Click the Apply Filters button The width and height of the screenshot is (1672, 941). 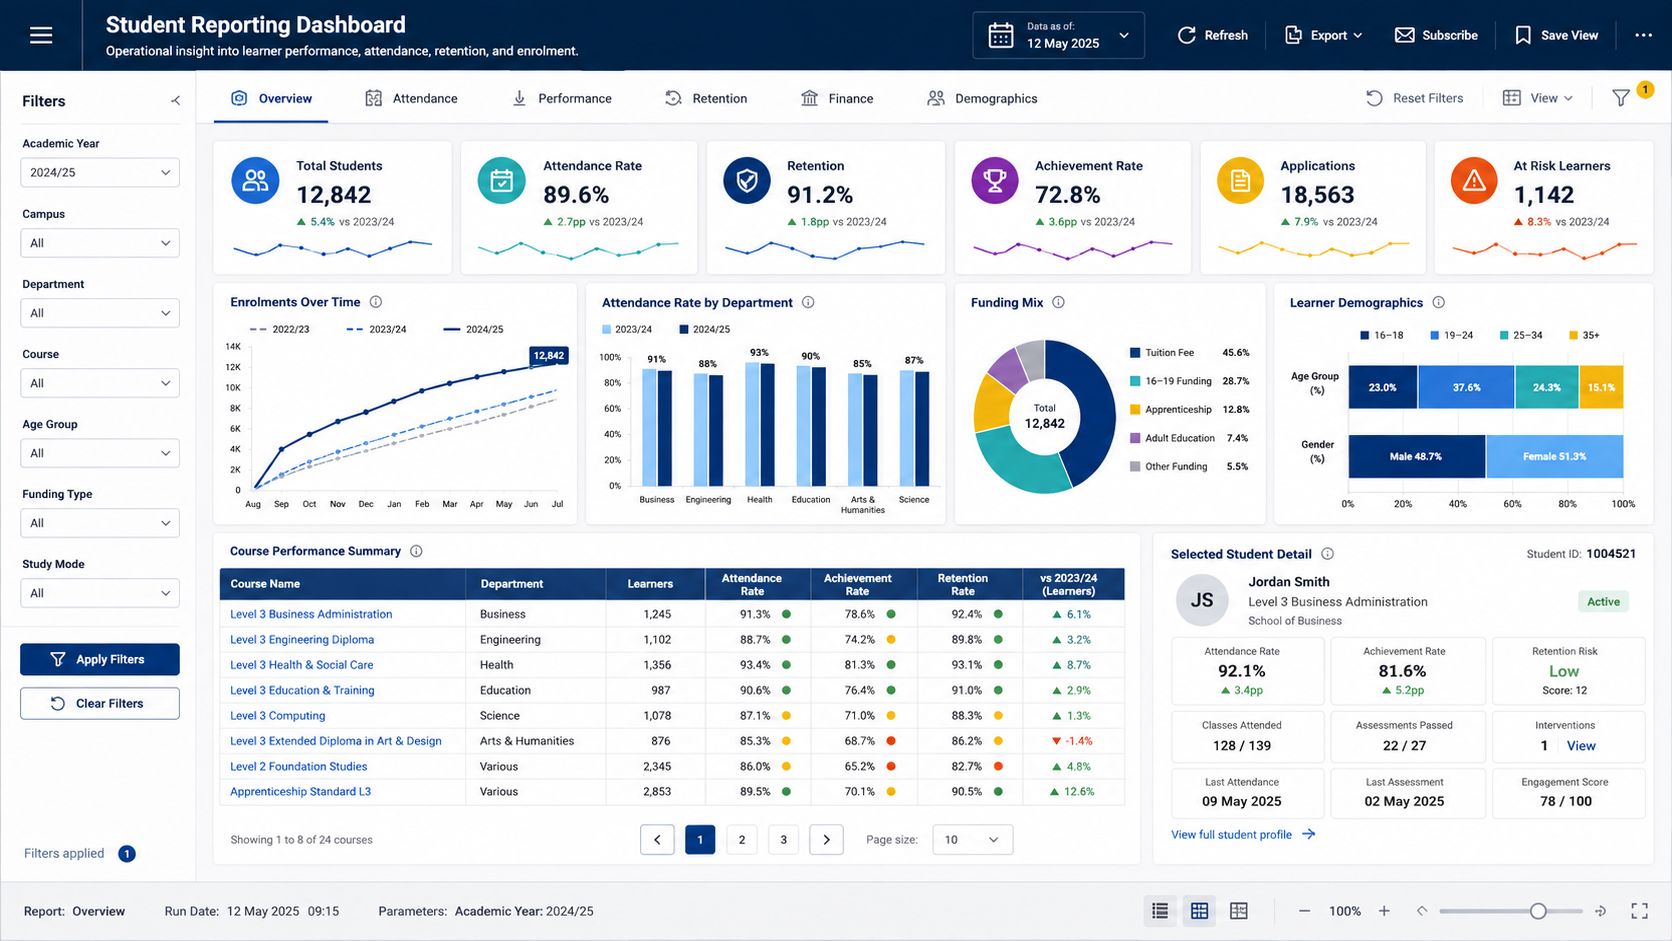coord(100,659)
